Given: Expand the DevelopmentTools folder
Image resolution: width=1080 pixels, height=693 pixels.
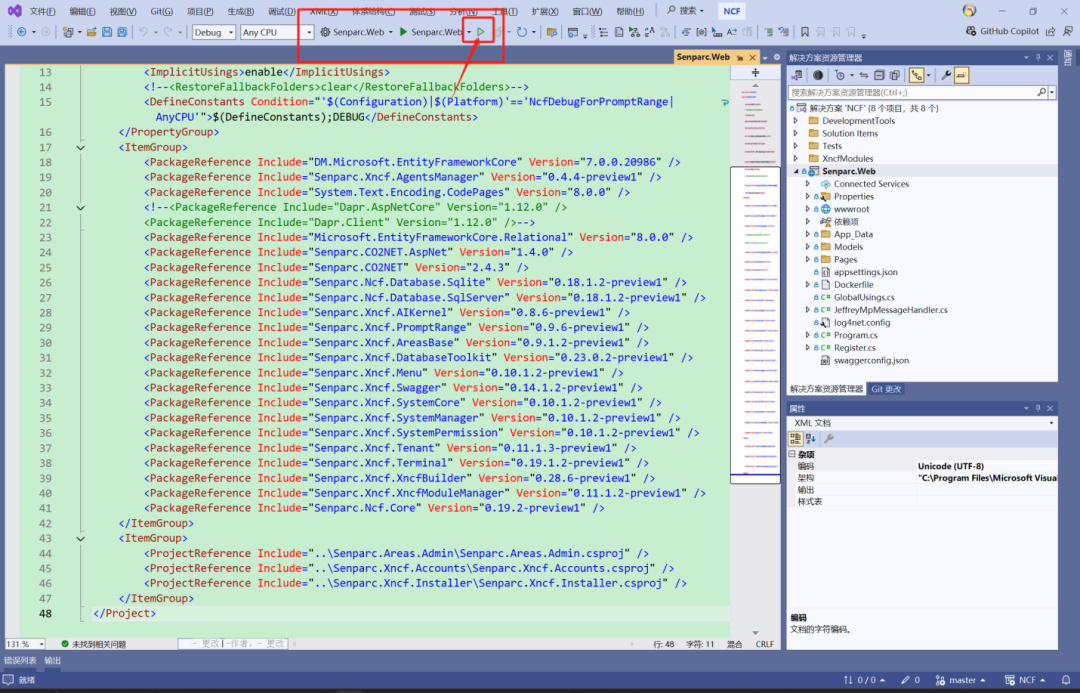Looking at the screenshot, I should [x=796, y=121].
